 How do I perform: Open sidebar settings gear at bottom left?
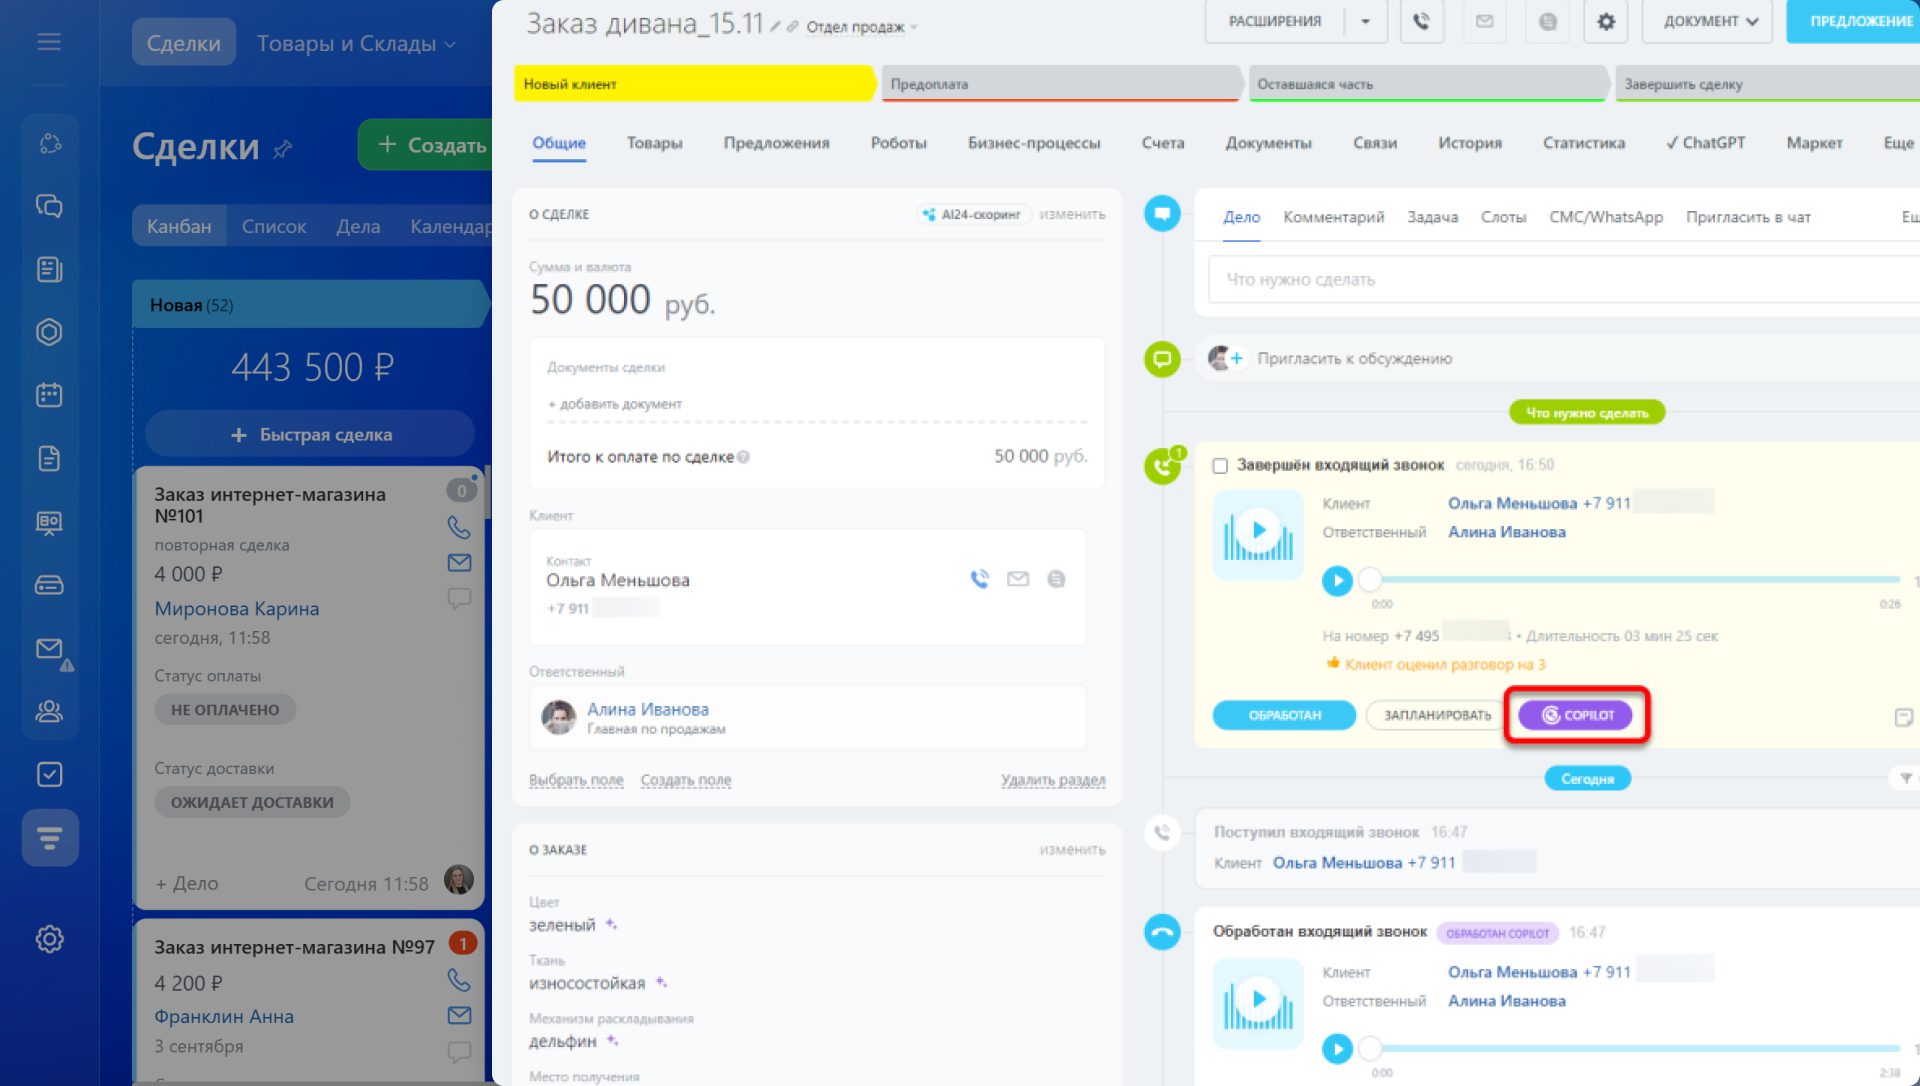(x=49, y=939)
